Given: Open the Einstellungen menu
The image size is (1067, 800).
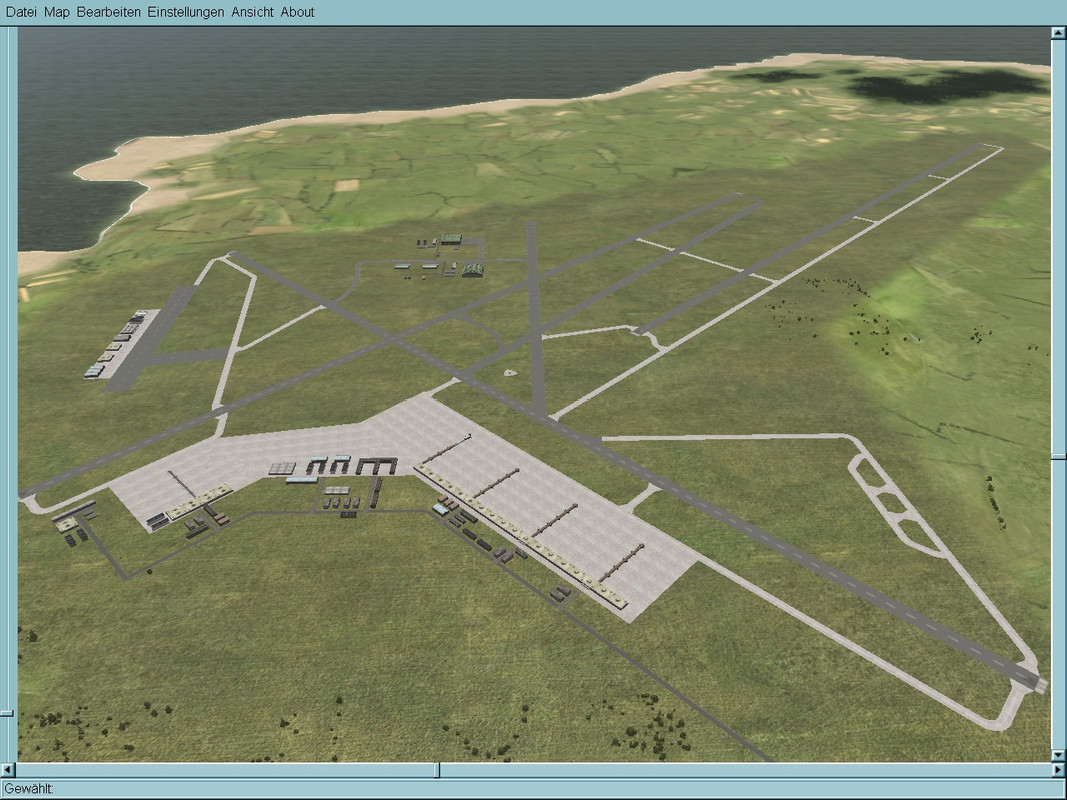Looking at the screenshot, I should (186, 12).
